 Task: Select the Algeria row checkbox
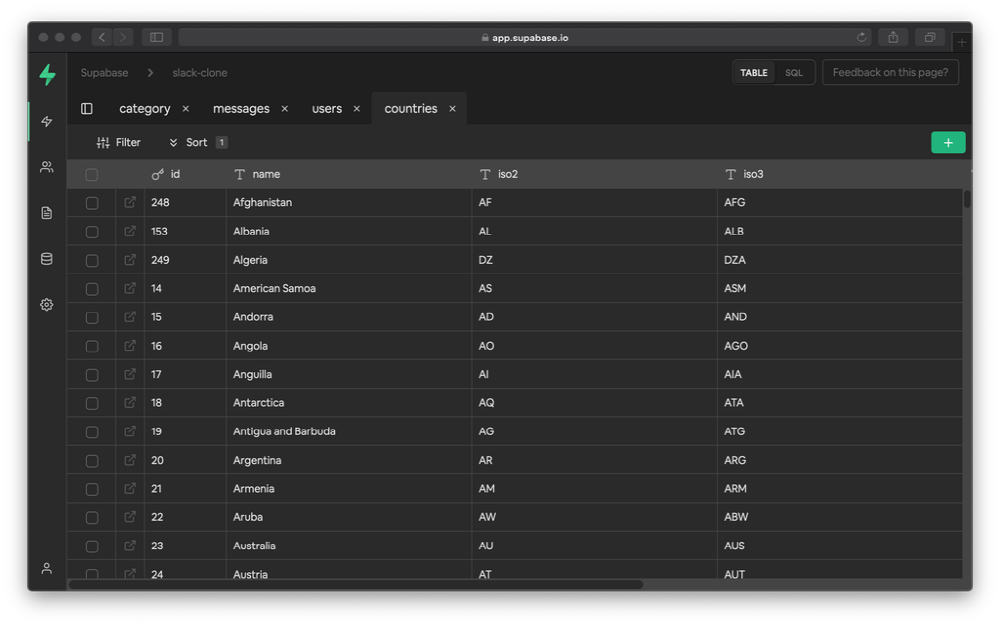click(92, 260)
